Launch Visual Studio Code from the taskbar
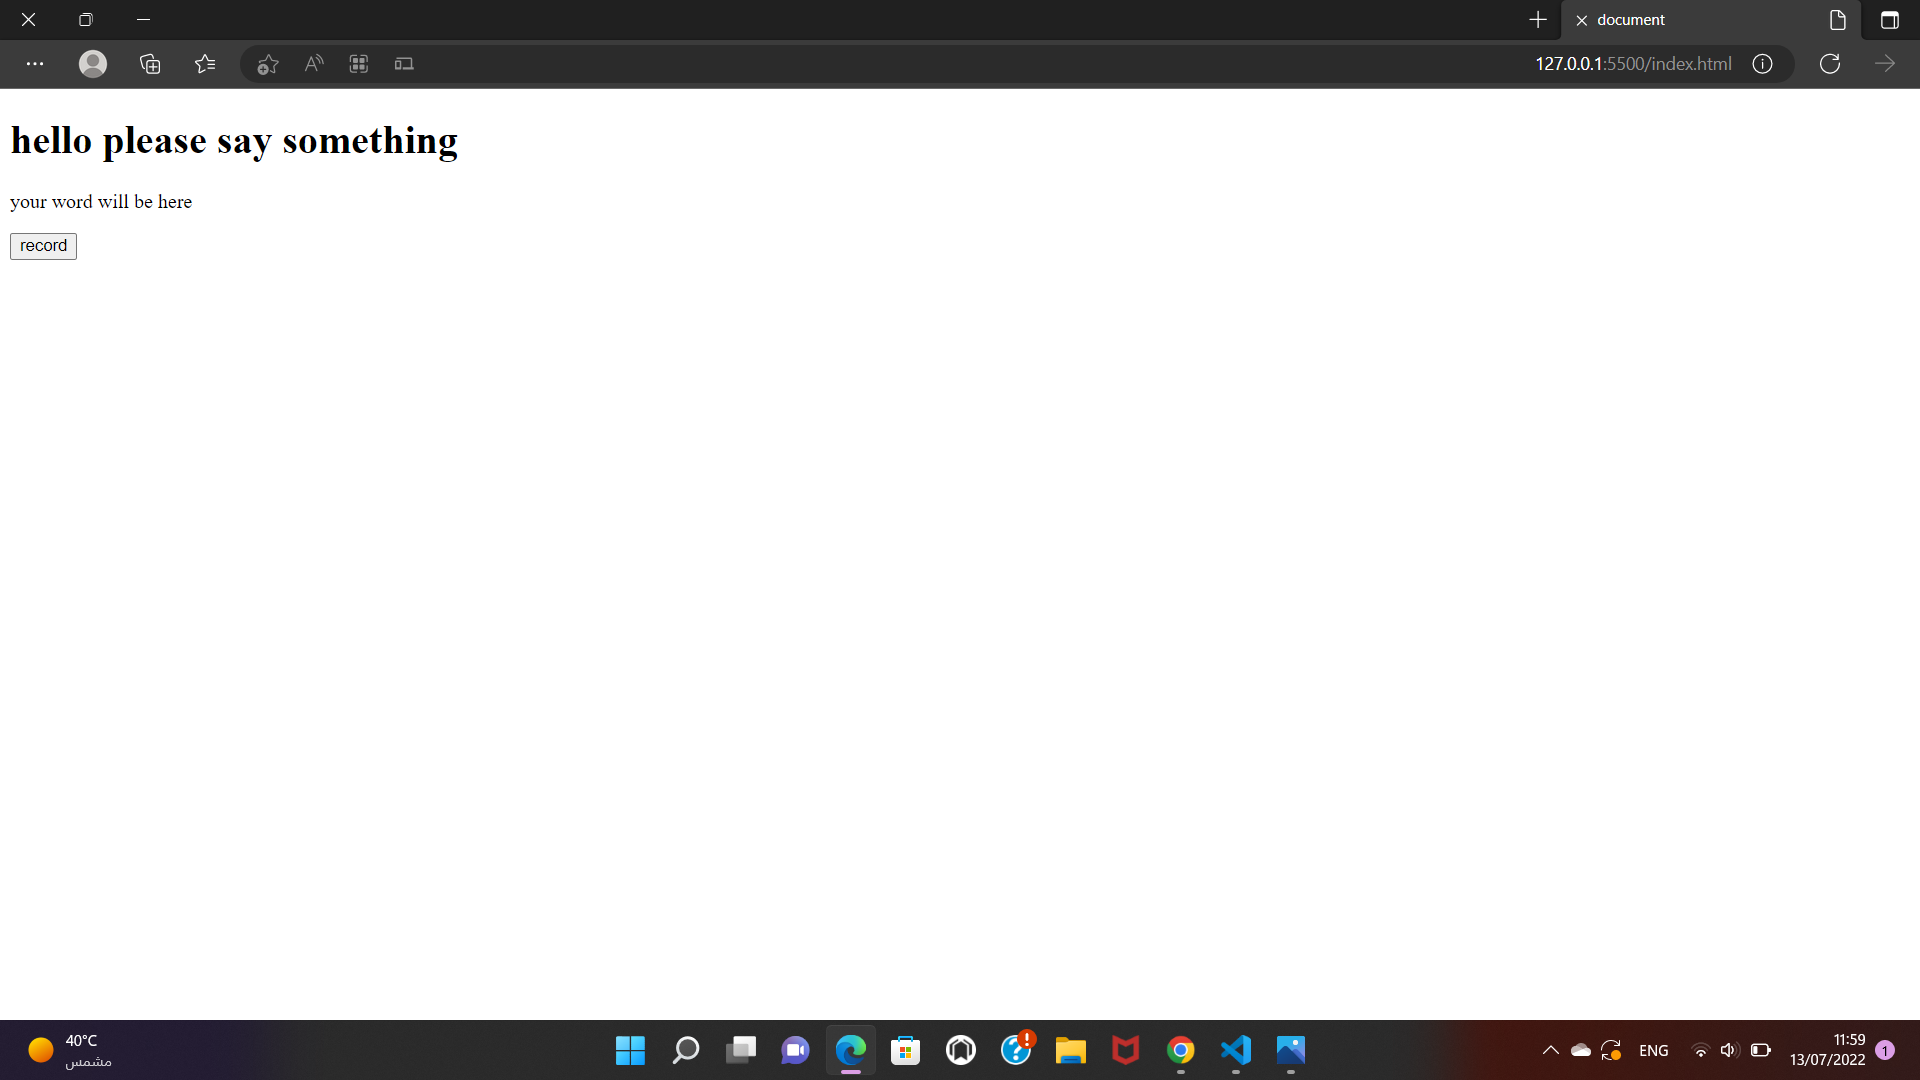This screenshot has width=1920, height=1080. tap(1235, 1050)
